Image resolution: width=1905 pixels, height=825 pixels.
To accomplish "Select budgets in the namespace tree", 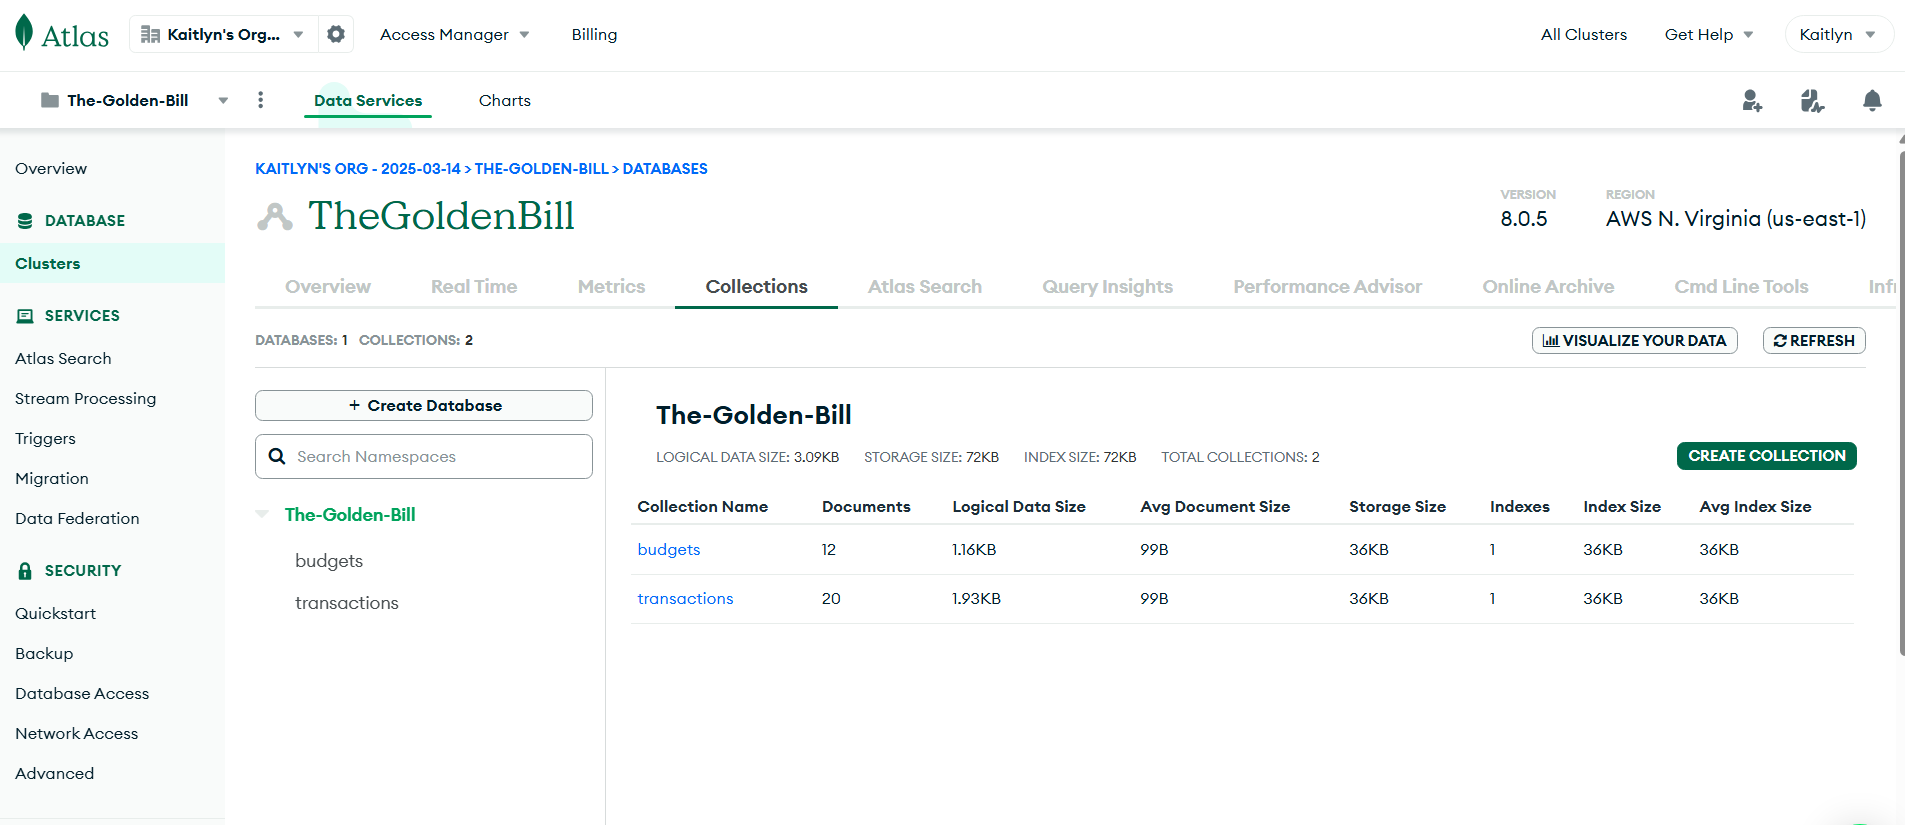I will click(329, 561).
